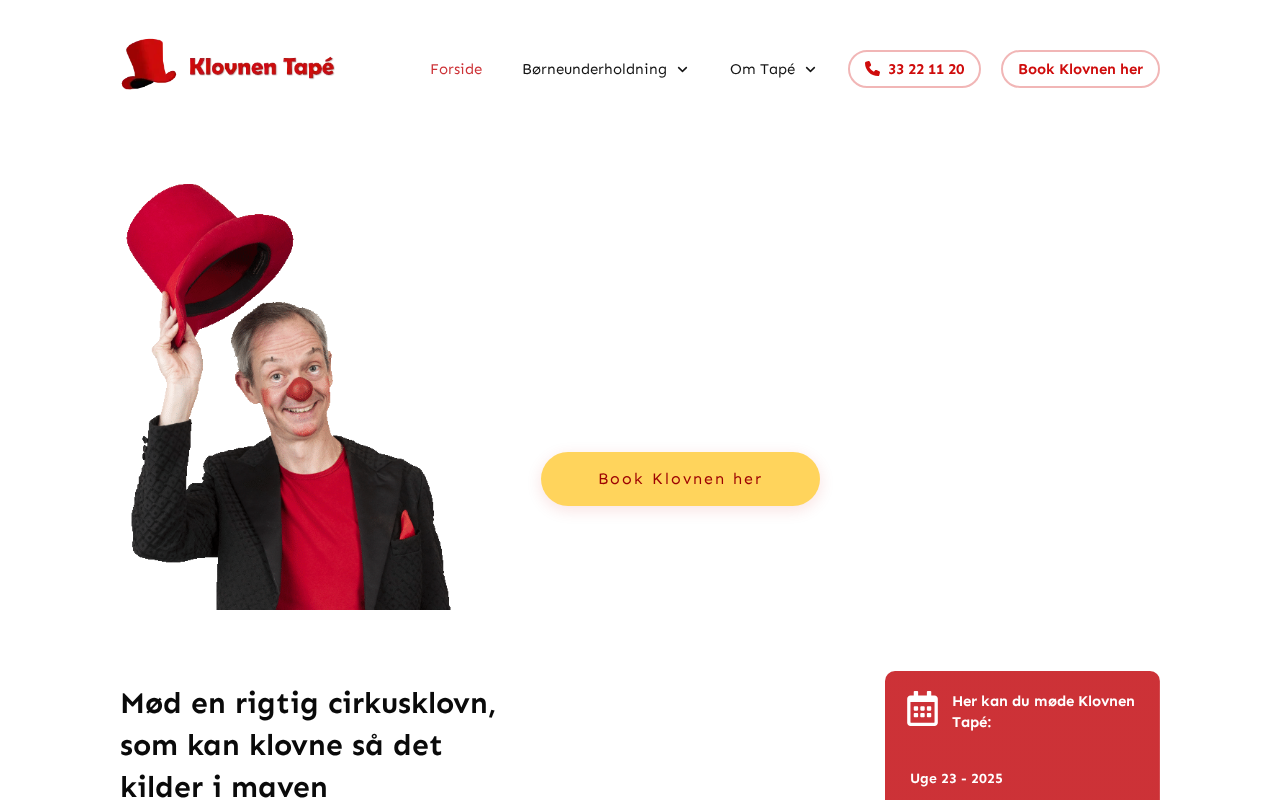Screen dimensions: 1280x800
Task: Click the red calendar info box
Action: point(1022,735)
